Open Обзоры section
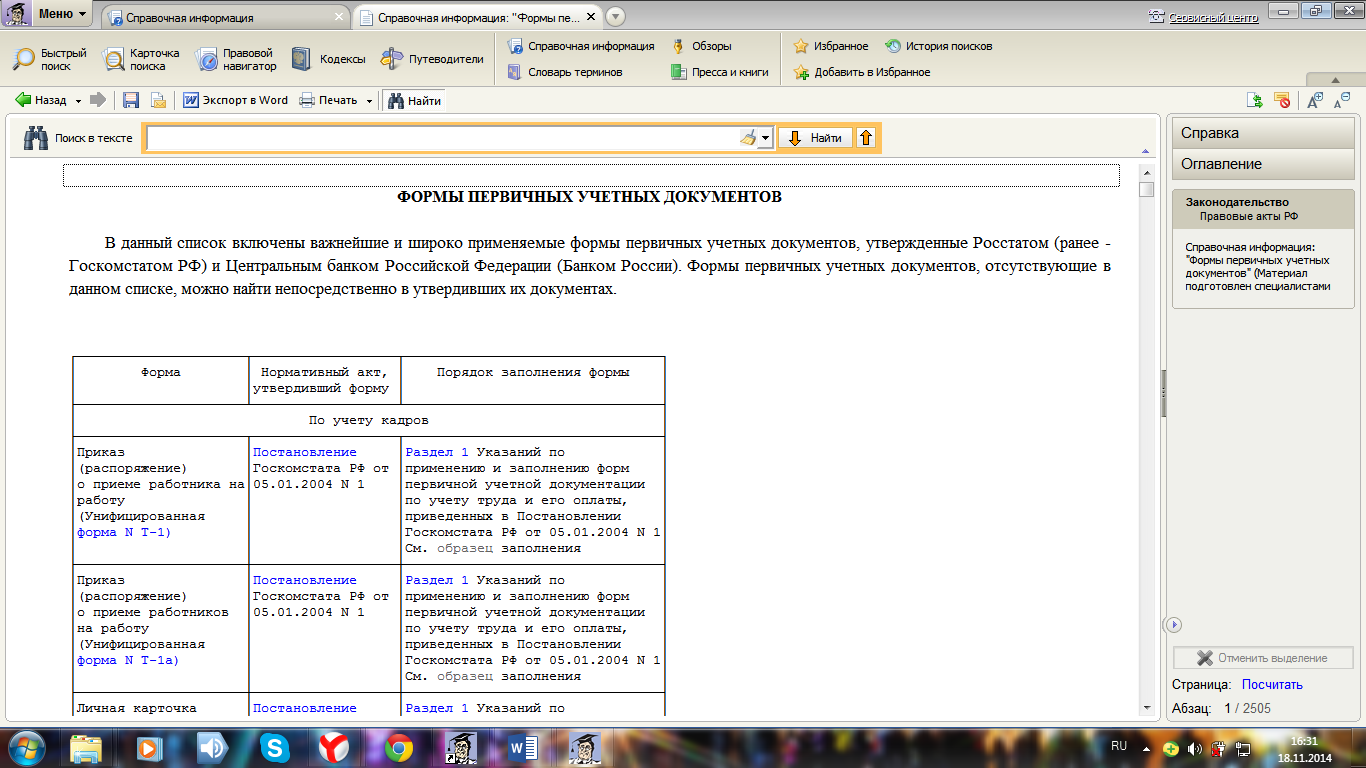 (701, 46)
